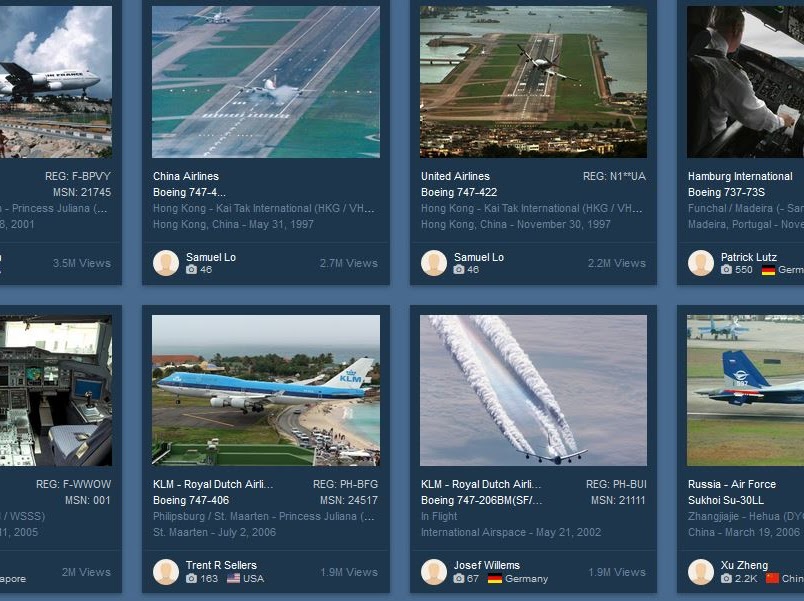Open the Hamburg International cockpit photo
804x601 pixels.
pos(746,82)
